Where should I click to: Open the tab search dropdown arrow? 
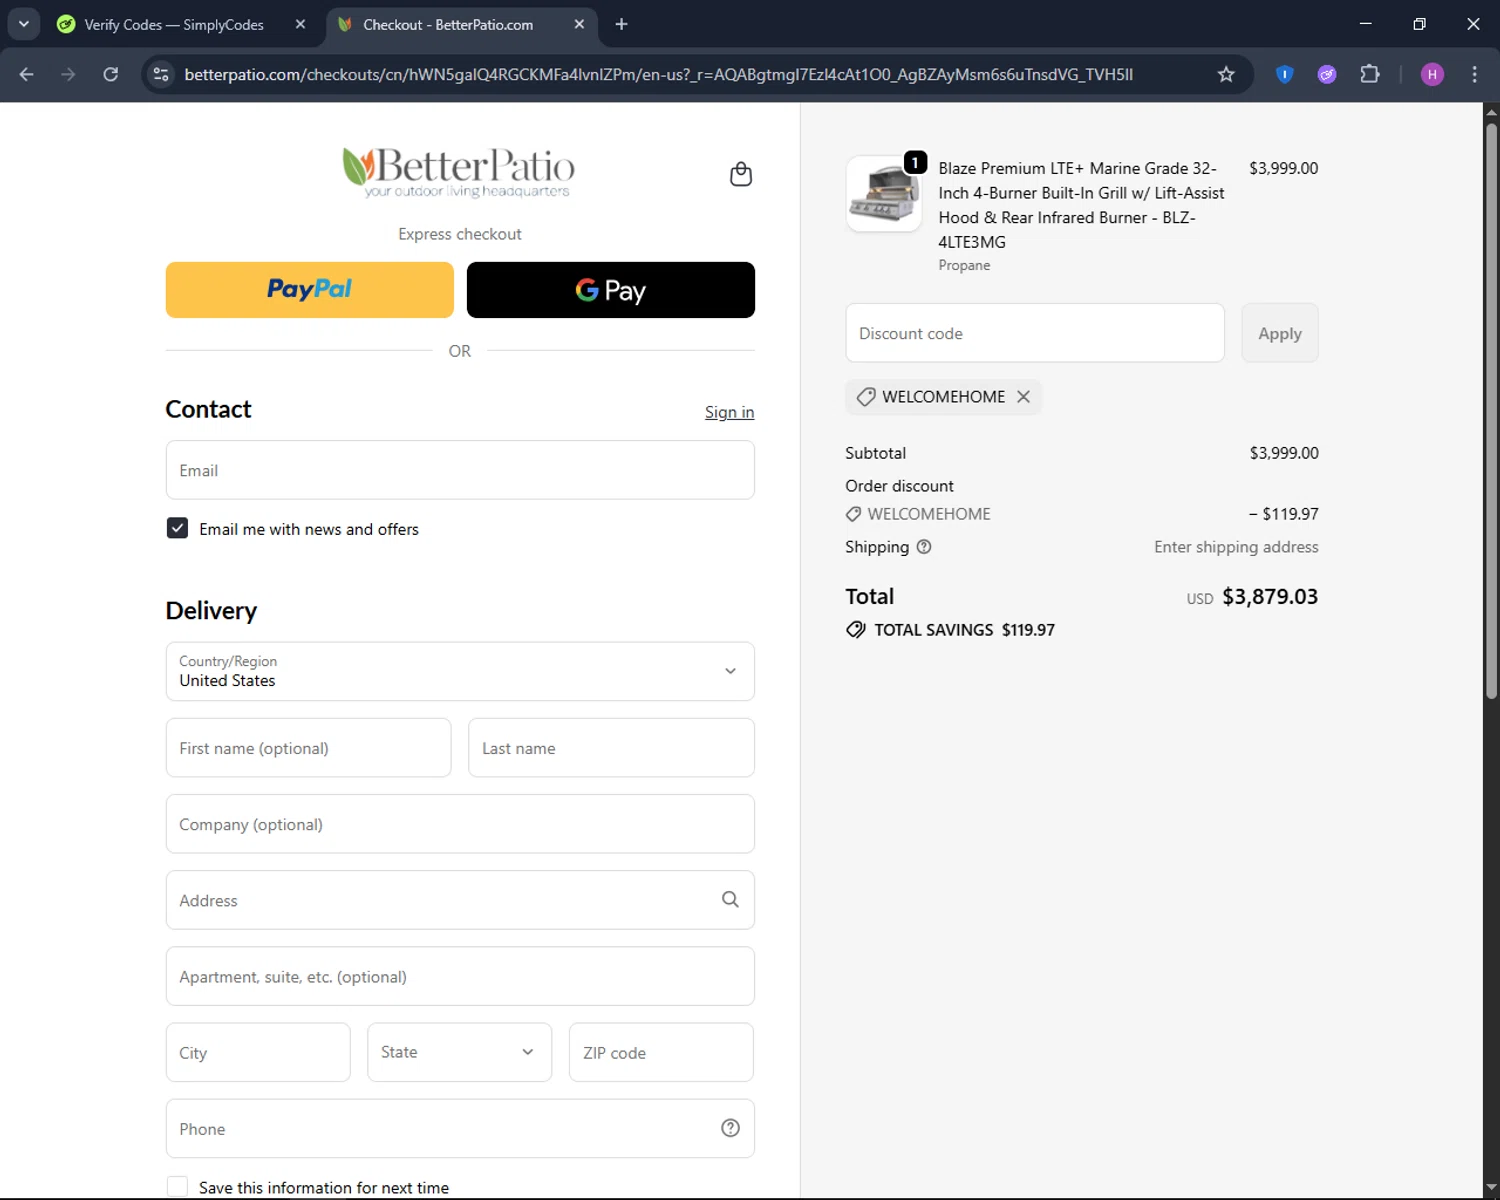click(23, 24)
